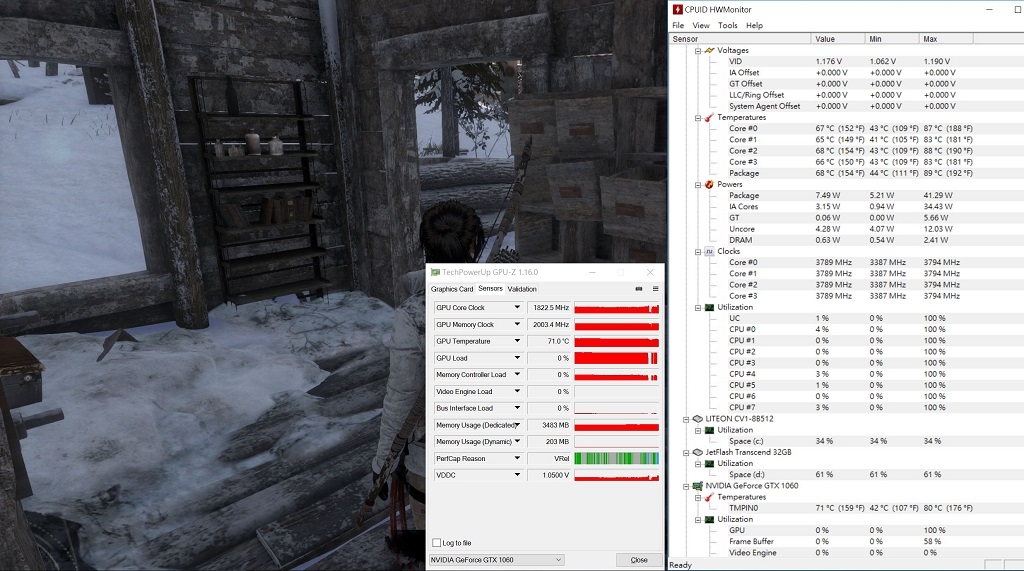Open the GPU Load sensor dropdown

[x=517, y=358]
